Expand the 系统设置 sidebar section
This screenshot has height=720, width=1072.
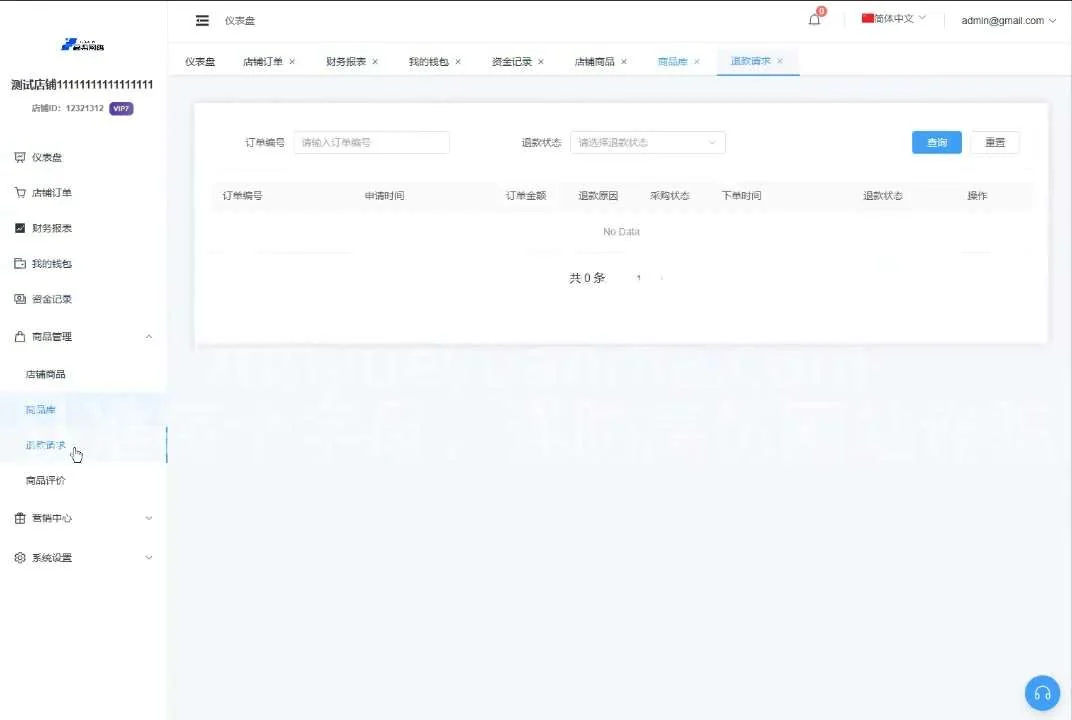(149, 558)
